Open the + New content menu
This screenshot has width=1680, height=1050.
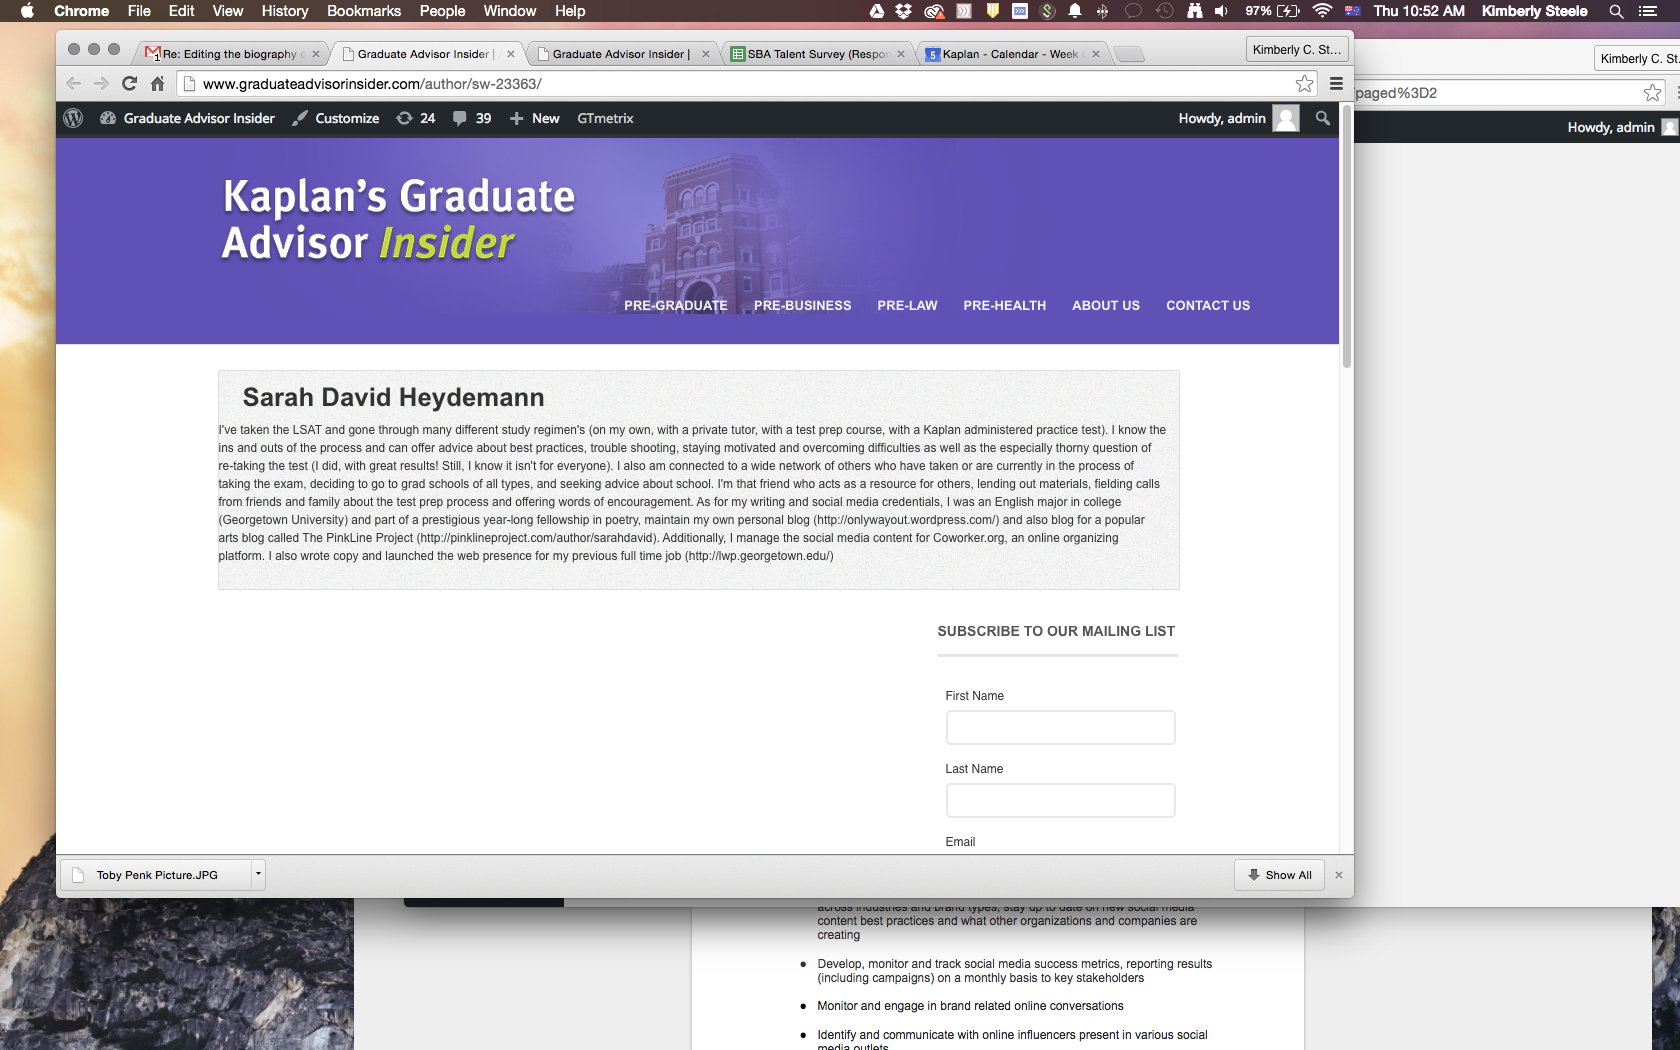(535, 118)
